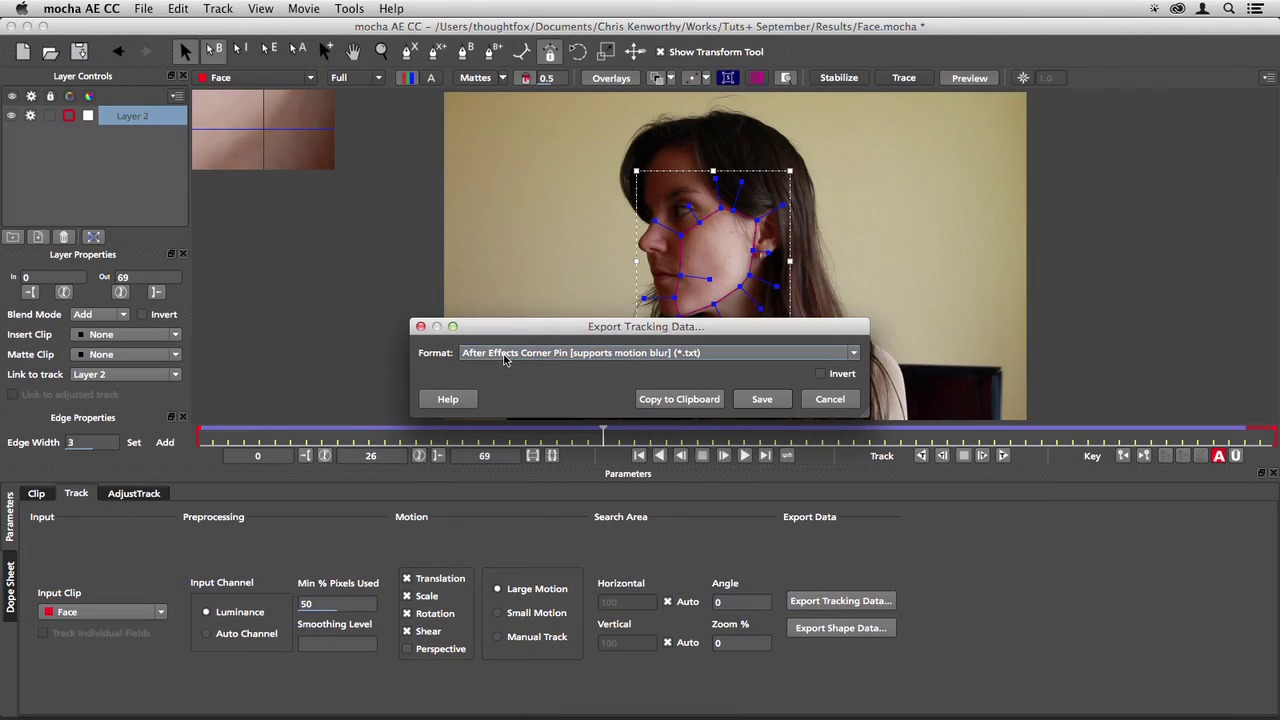The height and width of the screenshot is (720, 1280).
Task: Enable the Autokey A button
Action: point(1218,456)
